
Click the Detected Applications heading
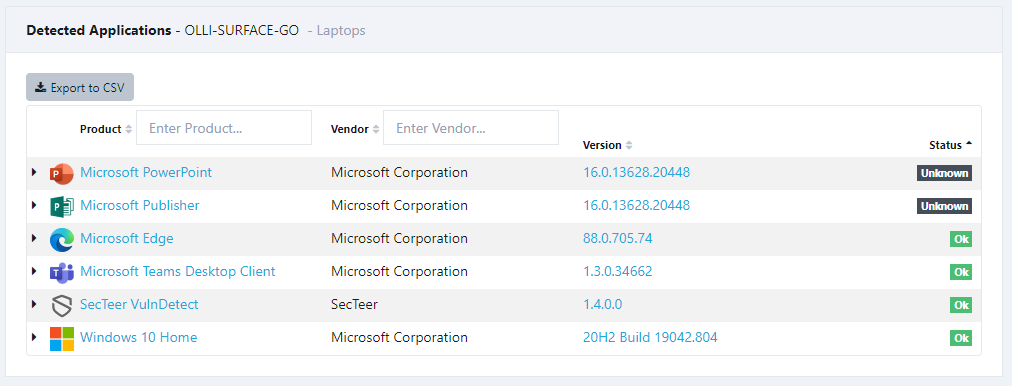99,30
